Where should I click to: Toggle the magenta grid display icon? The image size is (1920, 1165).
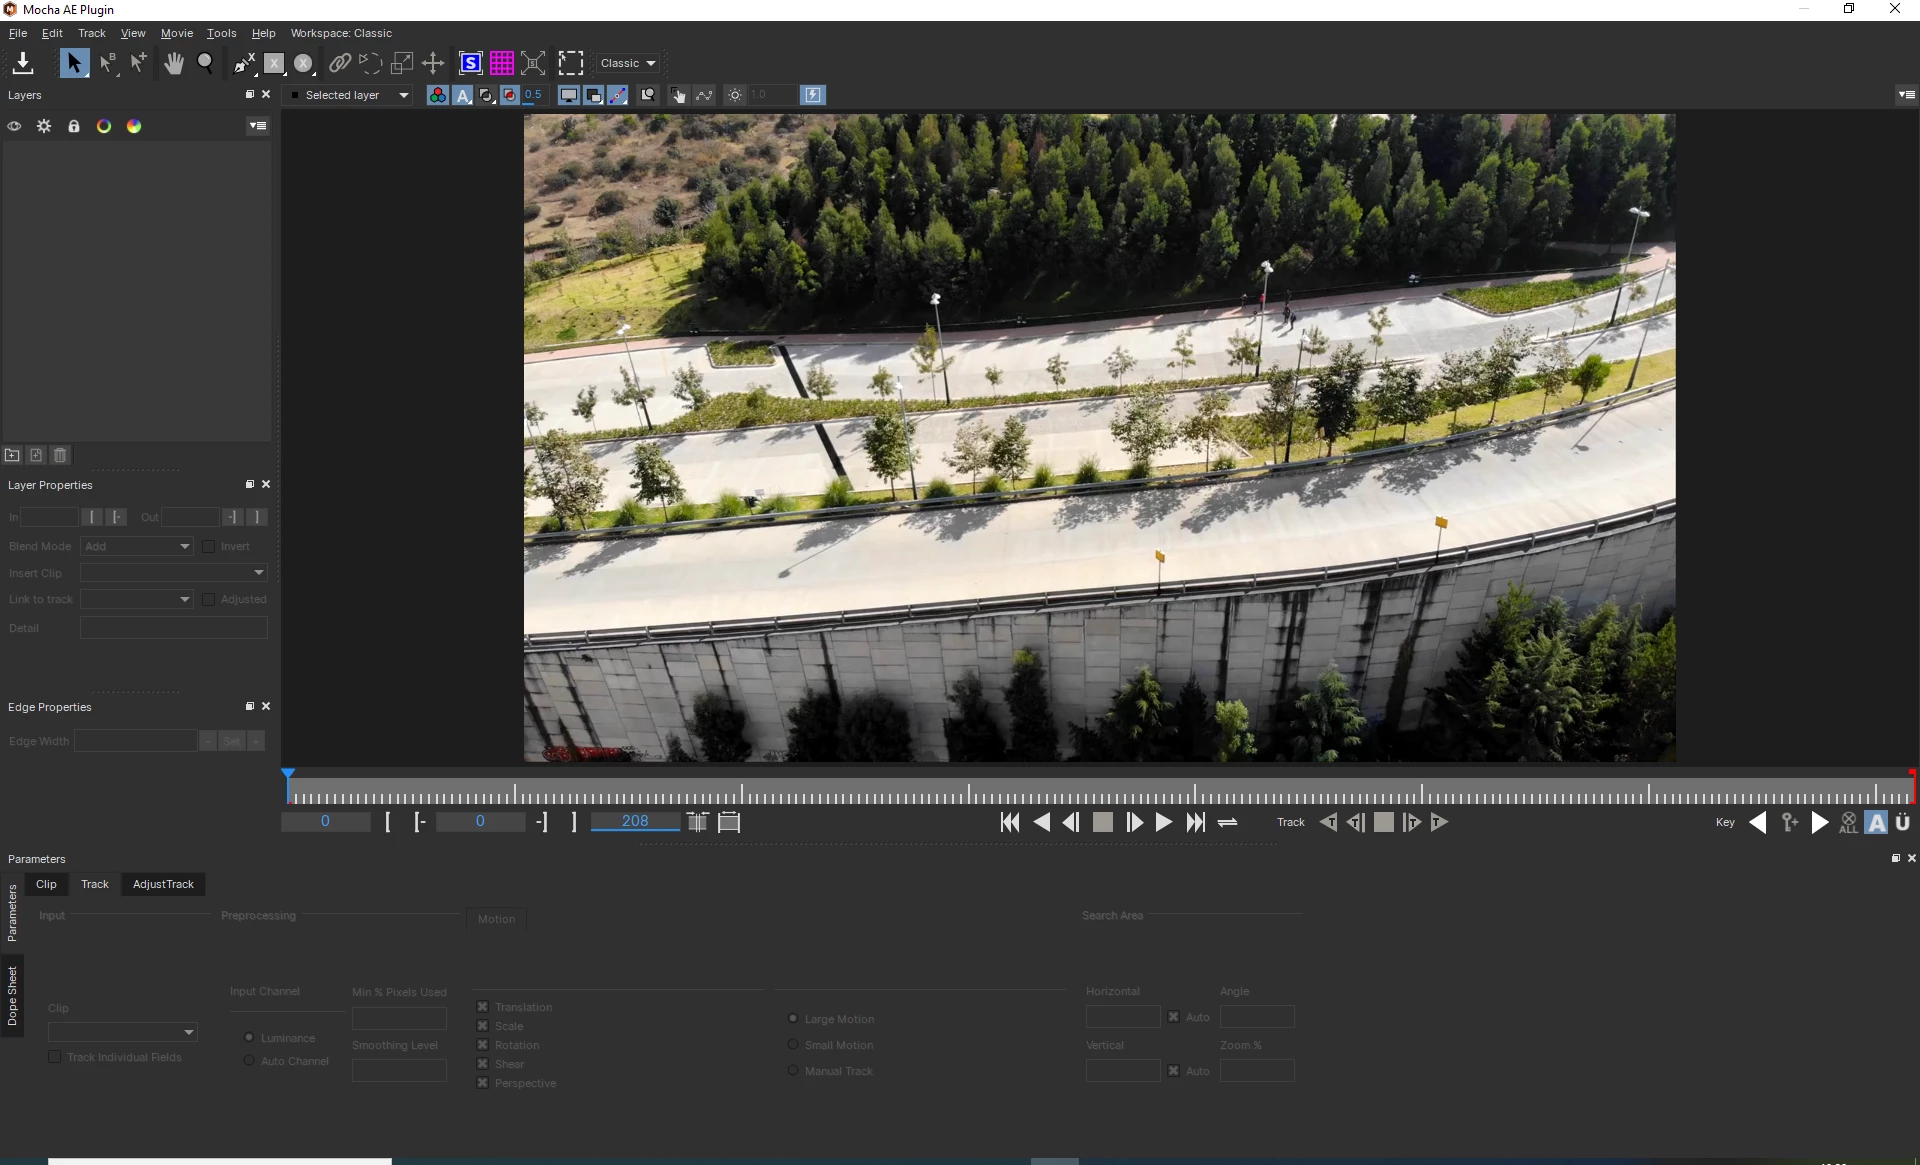(x=501, y=63)
